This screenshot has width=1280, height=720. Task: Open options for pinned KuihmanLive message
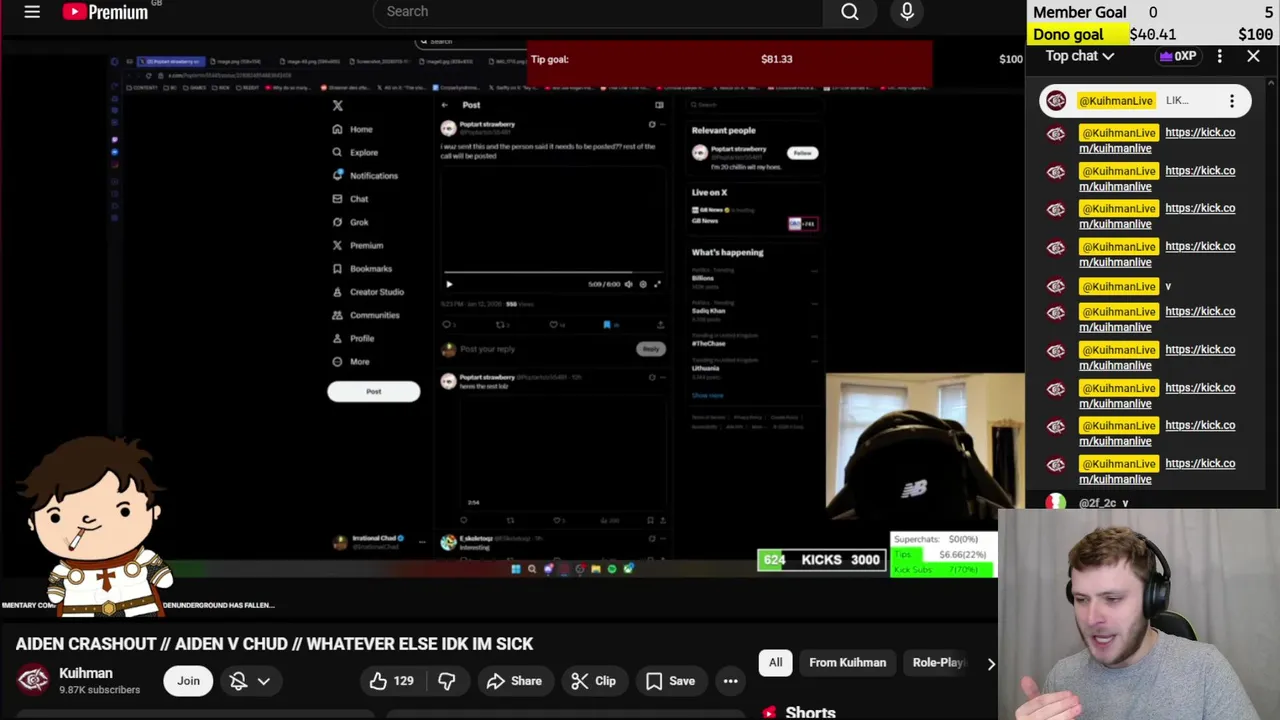pos(1232,101)
